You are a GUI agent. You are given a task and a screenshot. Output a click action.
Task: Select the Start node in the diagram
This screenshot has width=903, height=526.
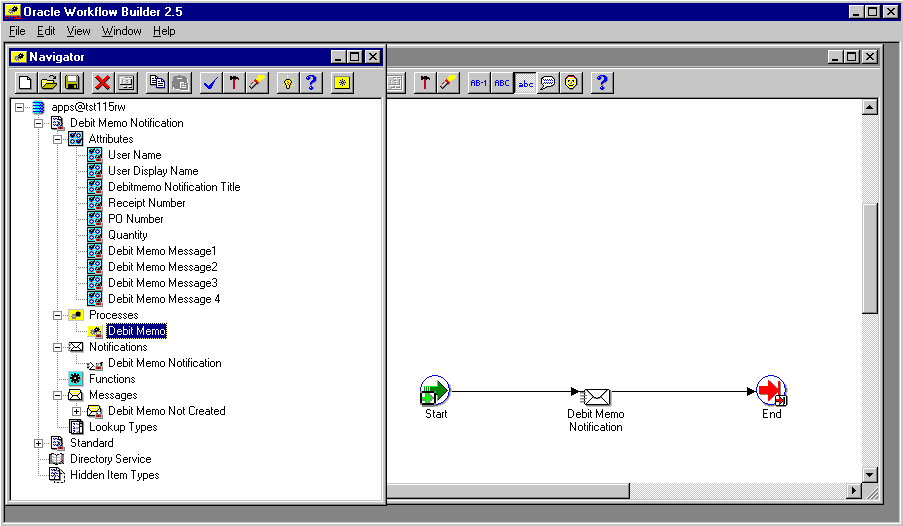(x=435, y=391)
